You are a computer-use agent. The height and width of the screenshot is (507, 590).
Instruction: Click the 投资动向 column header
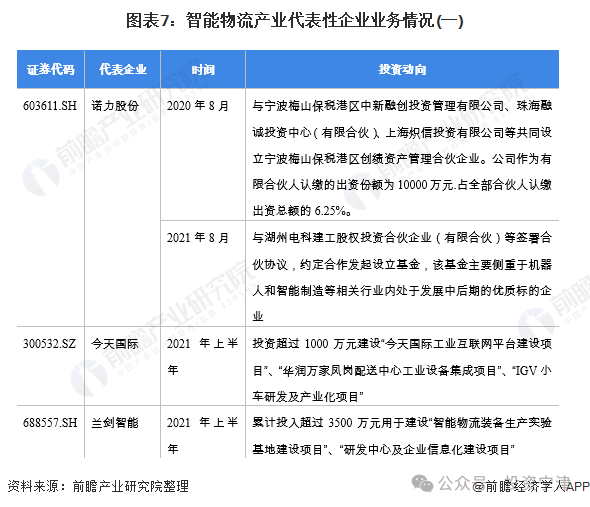402,70
